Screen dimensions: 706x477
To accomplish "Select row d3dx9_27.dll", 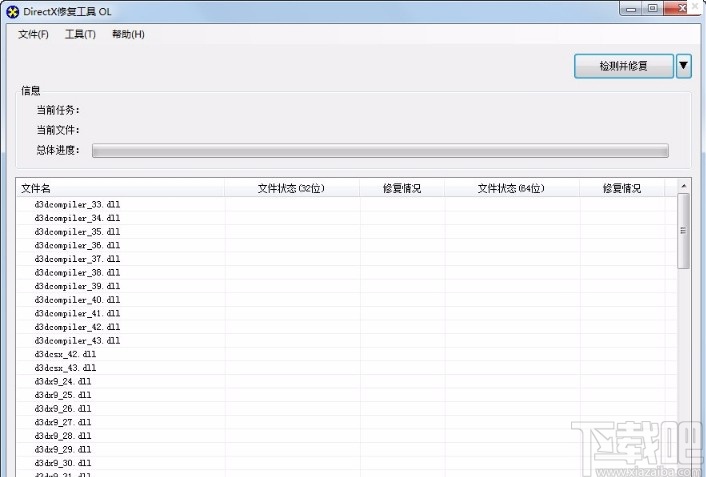I will click(347, 422).
